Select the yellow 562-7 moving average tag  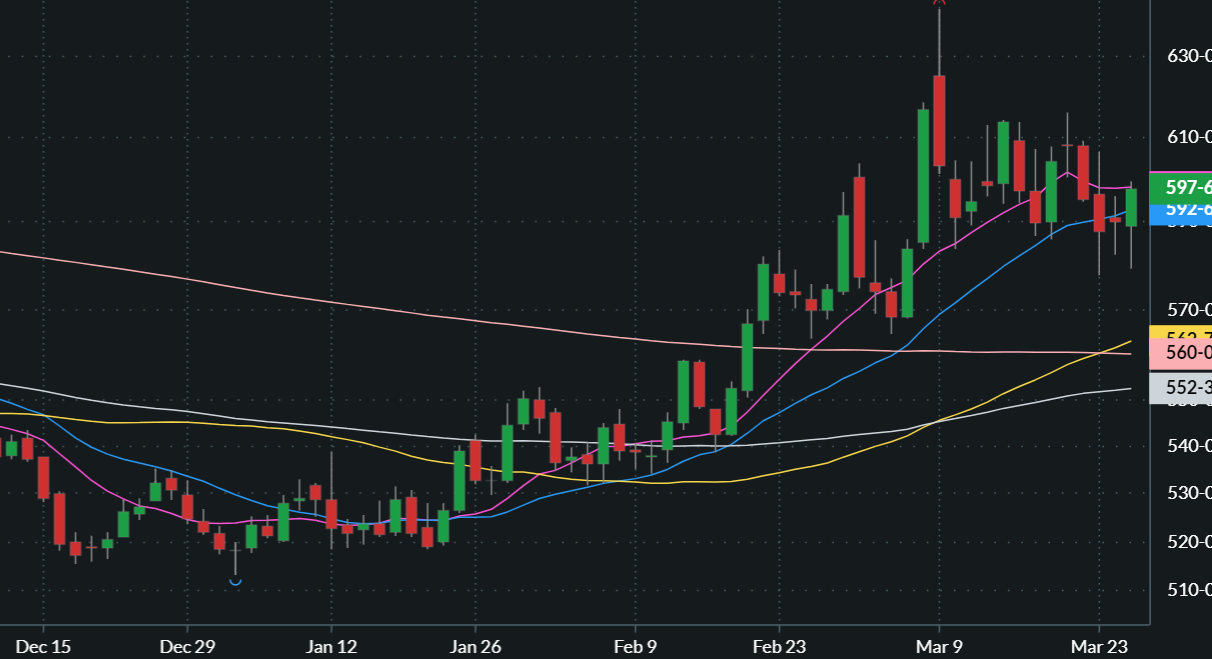[1182, 332]
